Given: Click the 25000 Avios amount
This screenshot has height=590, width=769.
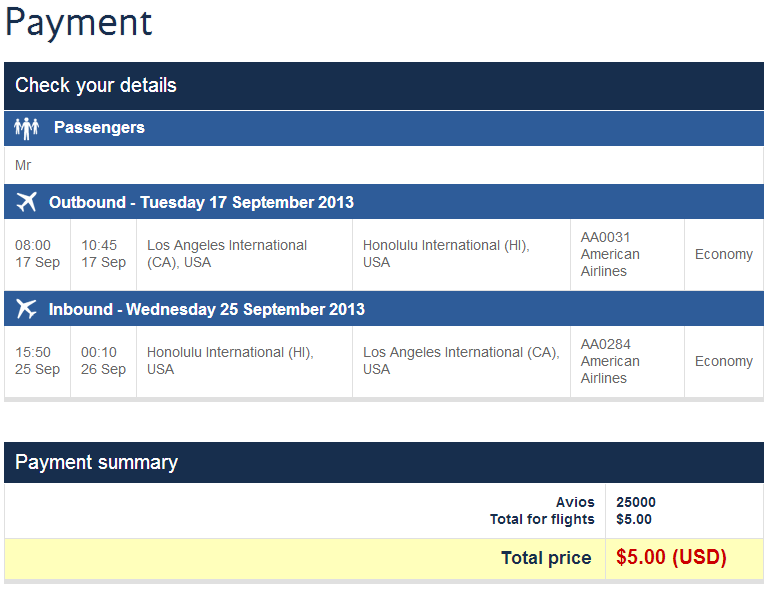Looking at the screenshot, I should [x=636, y=502].
